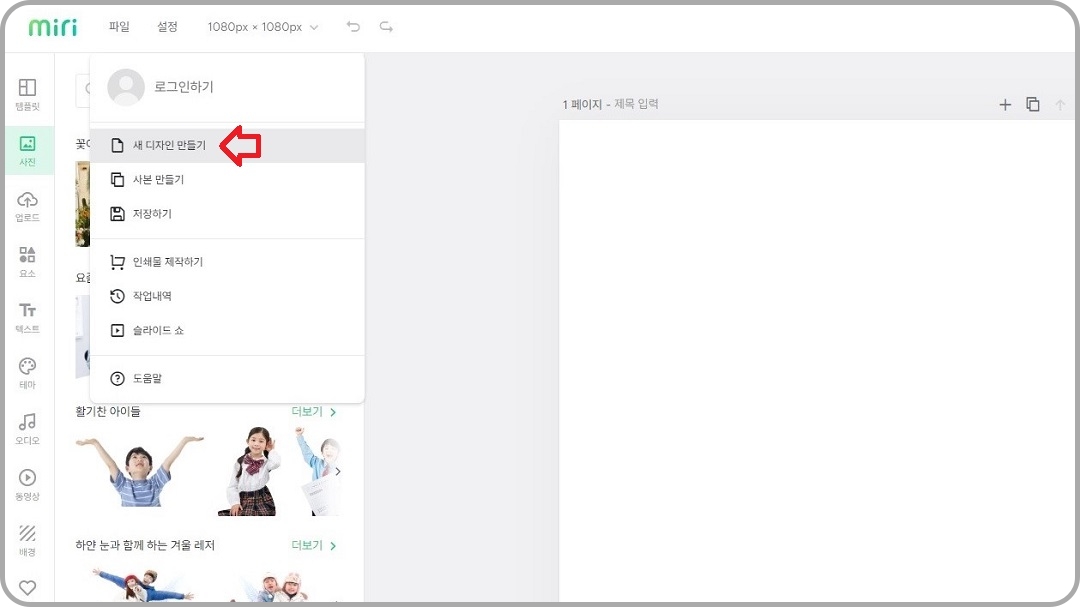1080x607 pixels.
Task: Click the move page up arrow
Action: [x=1060, y=105]
